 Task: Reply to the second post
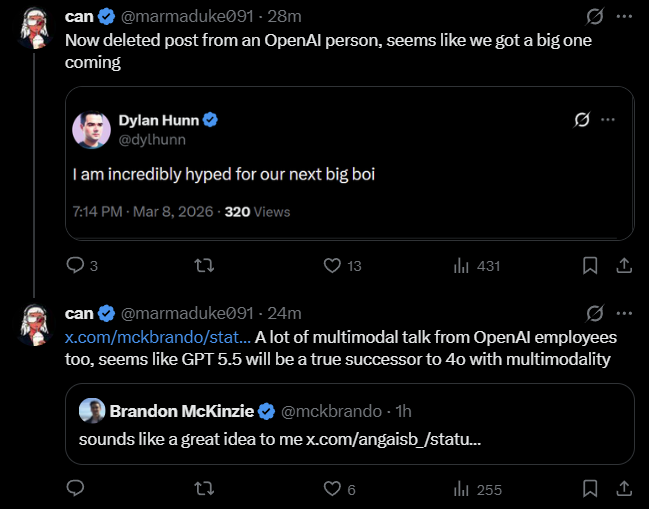76,489
